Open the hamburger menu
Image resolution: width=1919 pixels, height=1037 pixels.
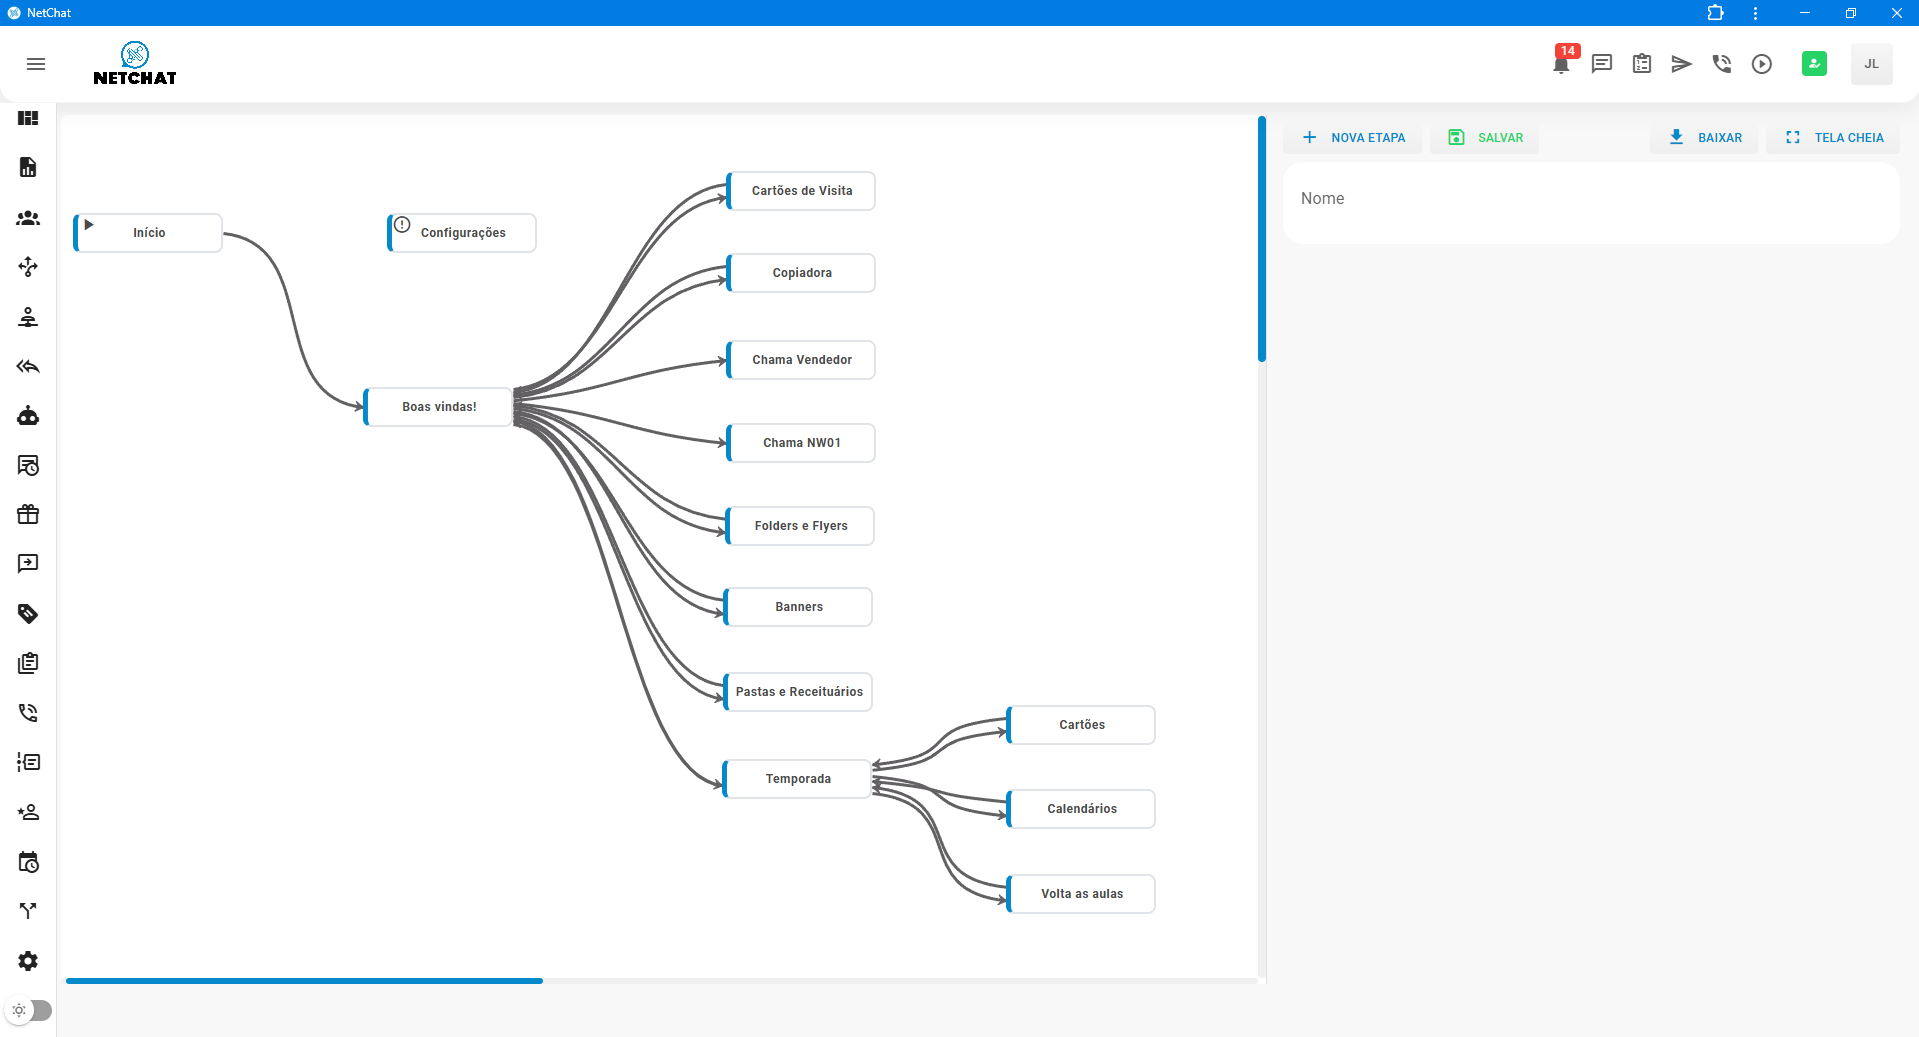click(x=36, y=64)
